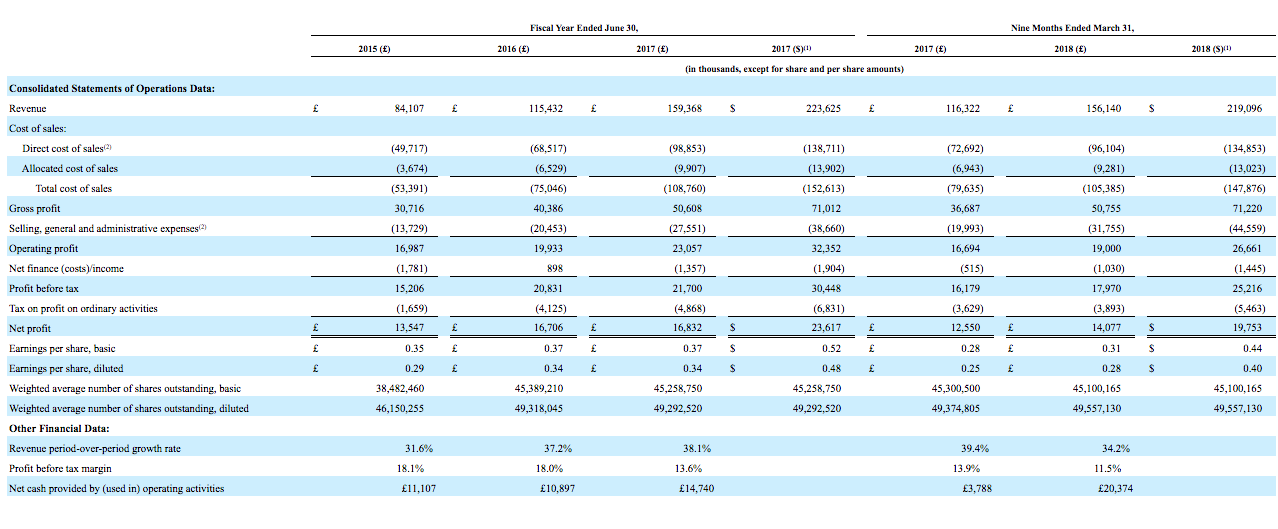This screenshot has height=529, width=1278.
Task: Click the operating cash value £11,107
Action: [x=417, y=488]
